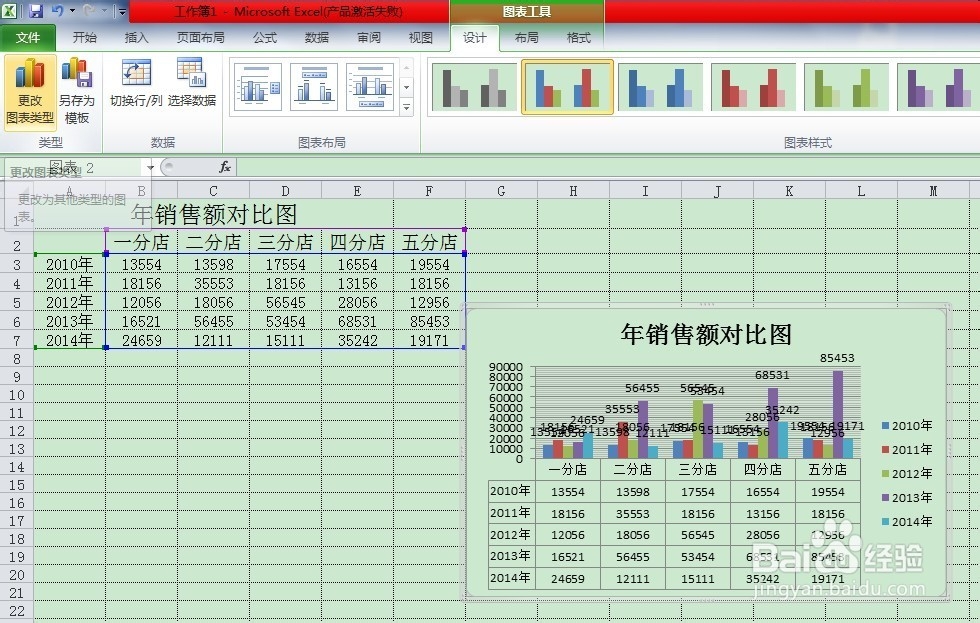Screen dimensions: 980x623
Task: Select column G header
Action: coord(501,191)
